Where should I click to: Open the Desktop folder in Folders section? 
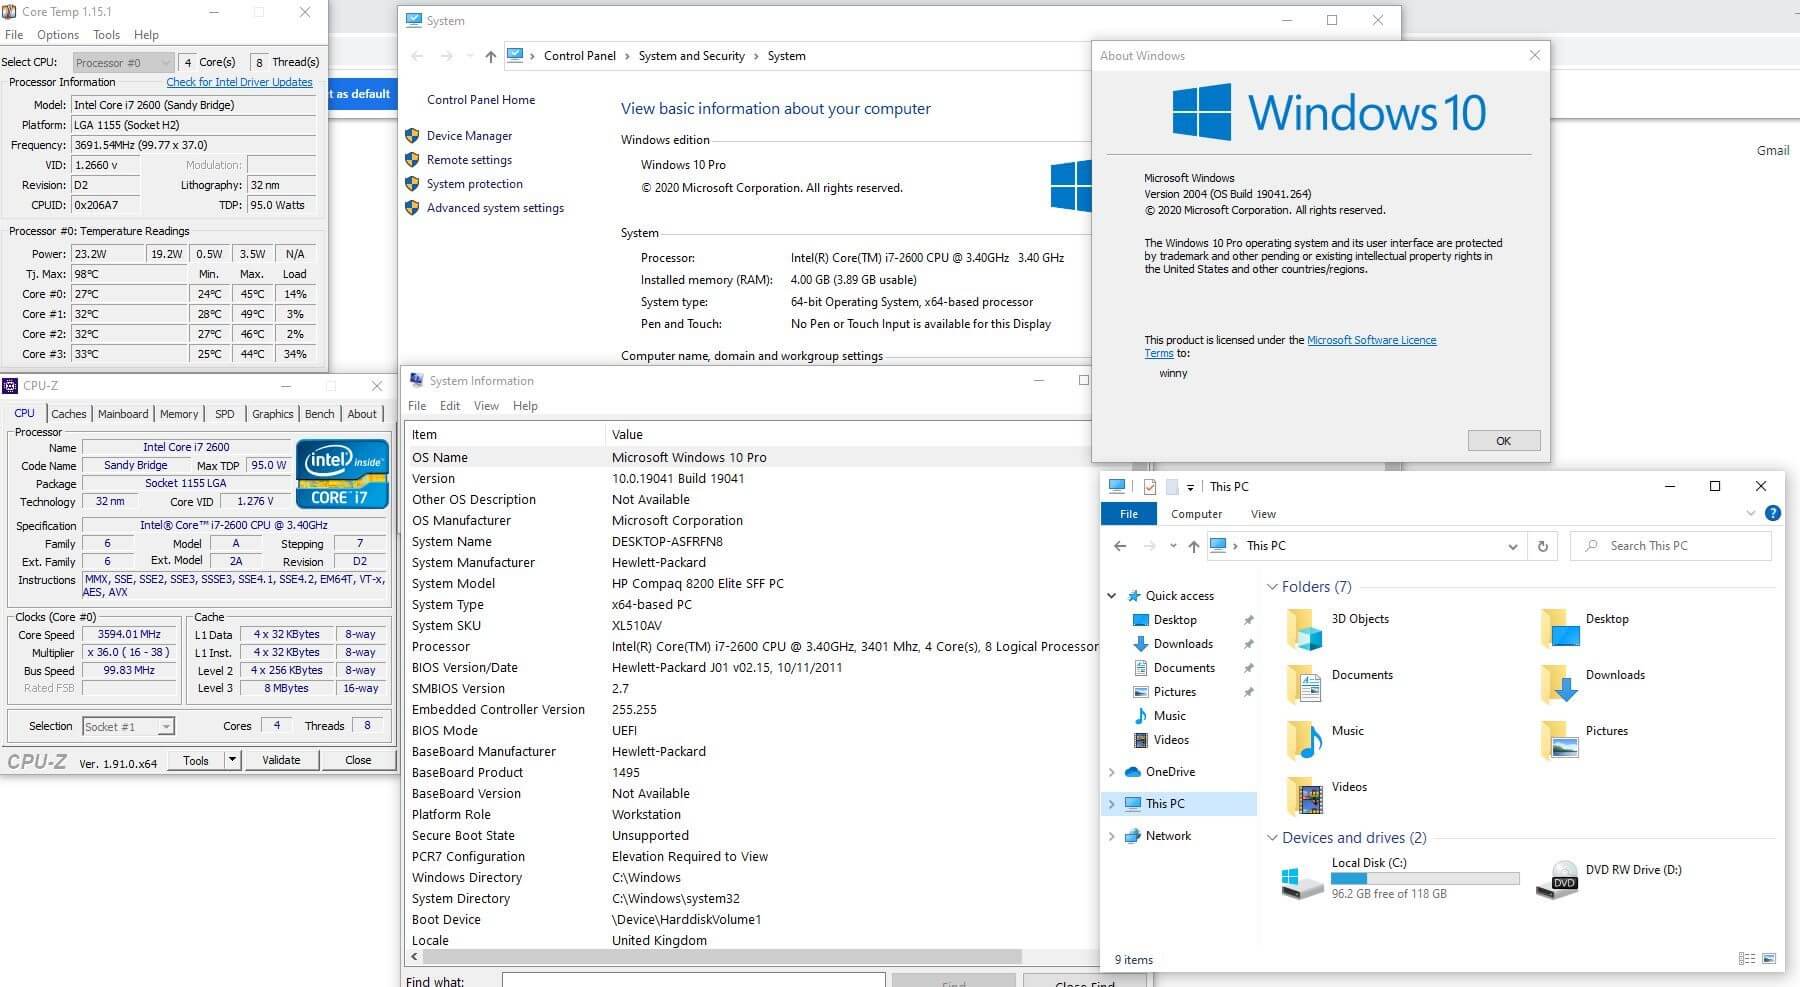point(1560,629)
